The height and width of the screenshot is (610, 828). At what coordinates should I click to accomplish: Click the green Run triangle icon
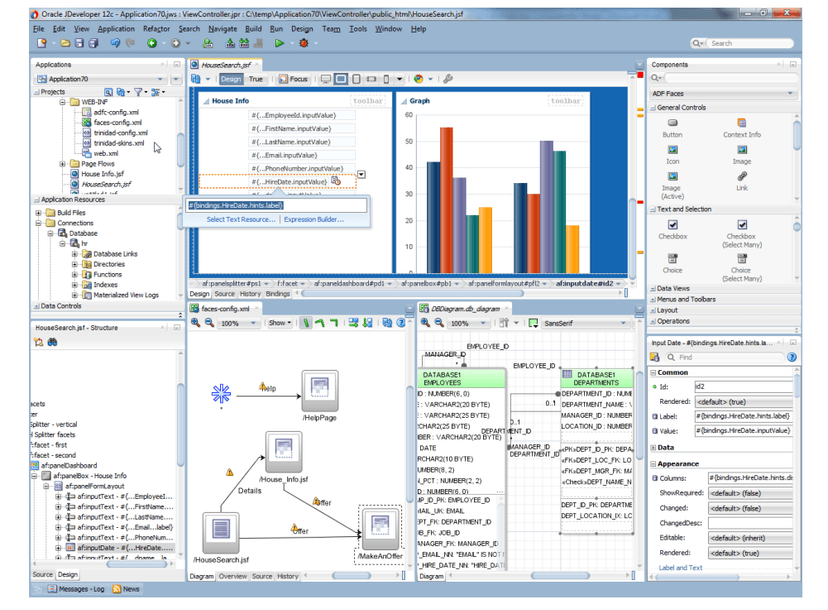coord(279,43)
